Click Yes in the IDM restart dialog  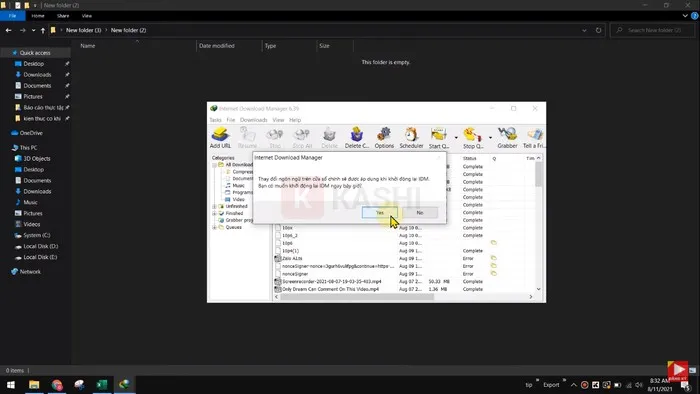[379, 213]
